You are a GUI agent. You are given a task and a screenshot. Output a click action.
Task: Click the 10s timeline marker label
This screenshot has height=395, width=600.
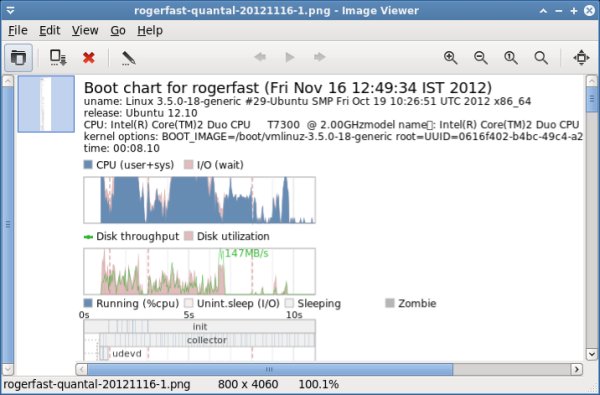(294, 315)
